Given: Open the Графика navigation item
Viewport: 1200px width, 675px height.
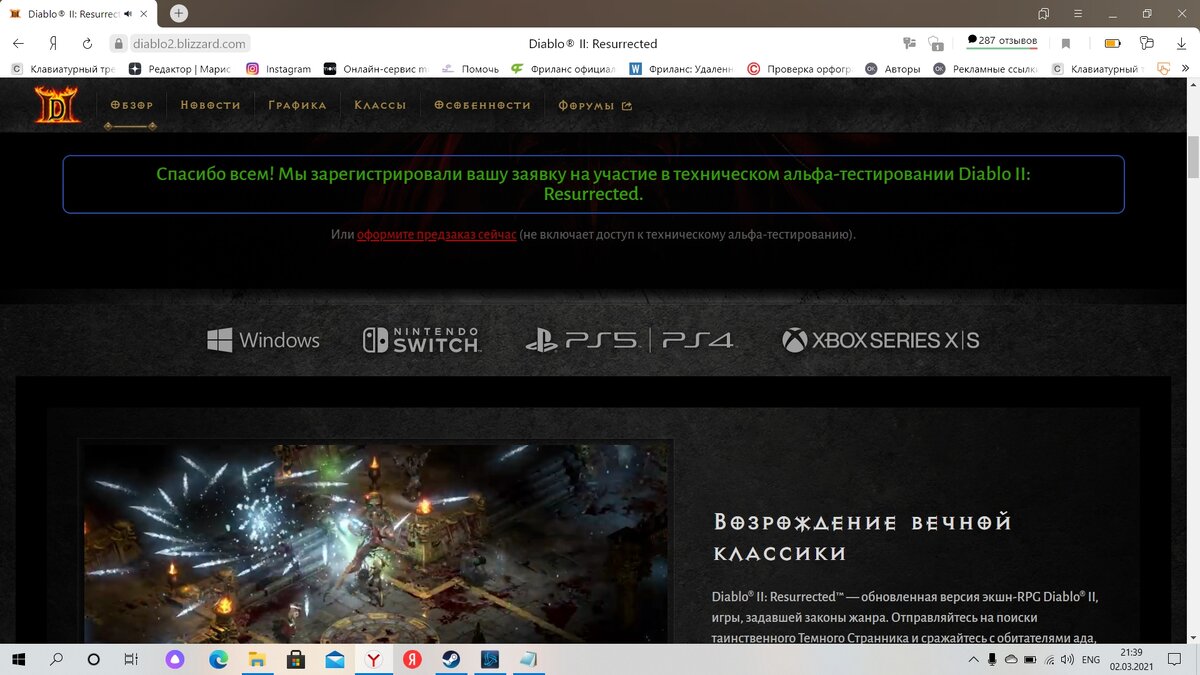Looking at the screenshot, I should click(297, 105).
